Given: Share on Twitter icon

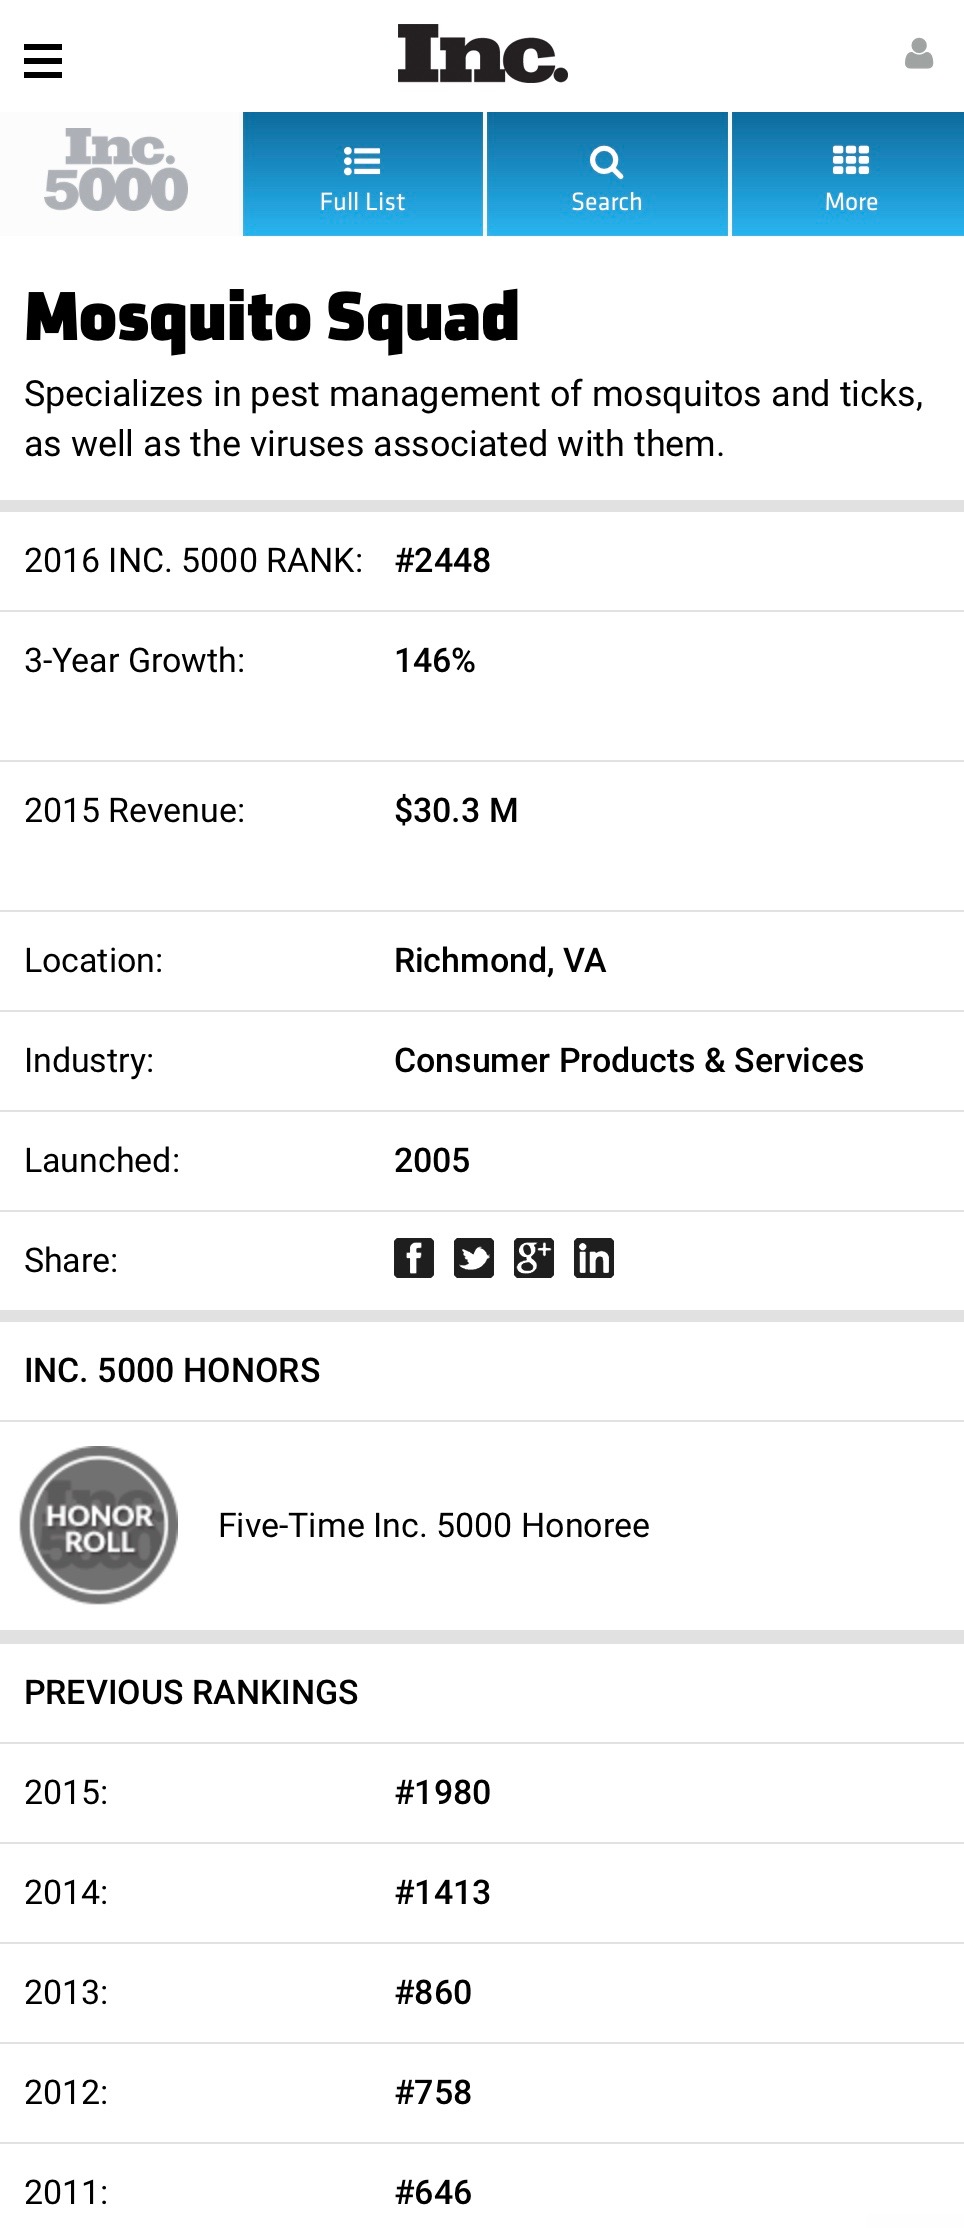Looking at the screenshot, I should [474, 1258].
